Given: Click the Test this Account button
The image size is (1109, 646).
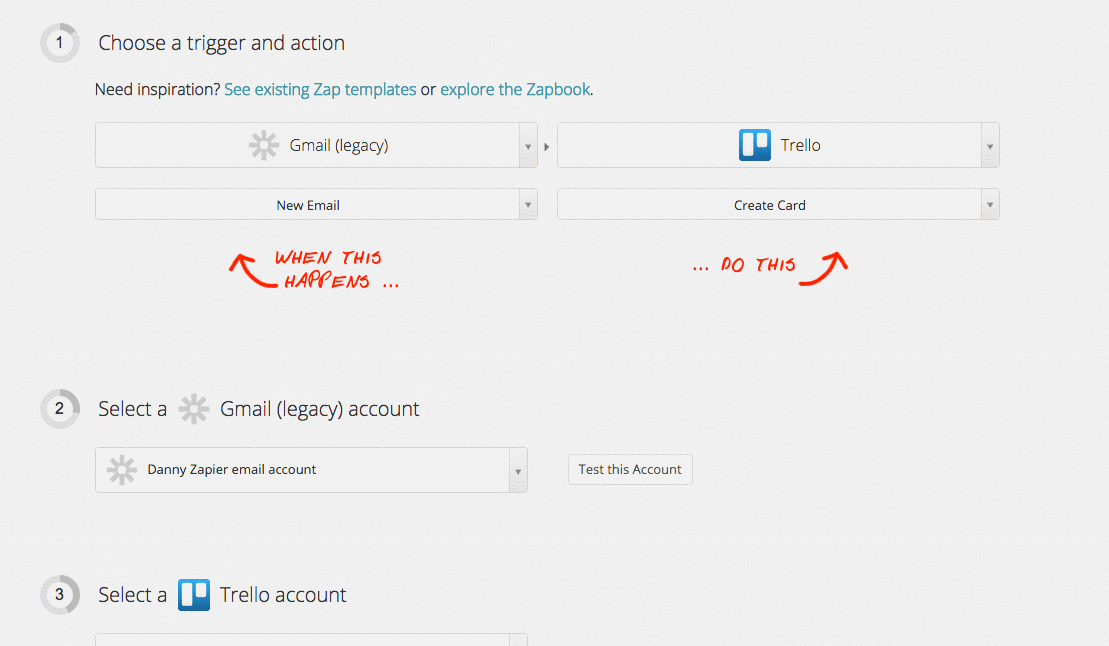Looking at the screenshot, I should [x=630, y=470].
